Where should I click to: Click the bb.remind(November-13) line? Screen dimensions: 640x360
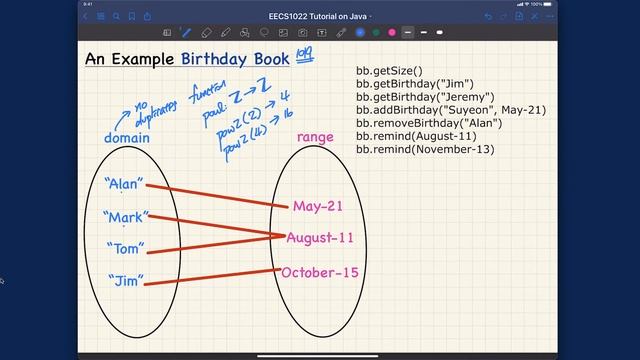[x=425, y=149]
